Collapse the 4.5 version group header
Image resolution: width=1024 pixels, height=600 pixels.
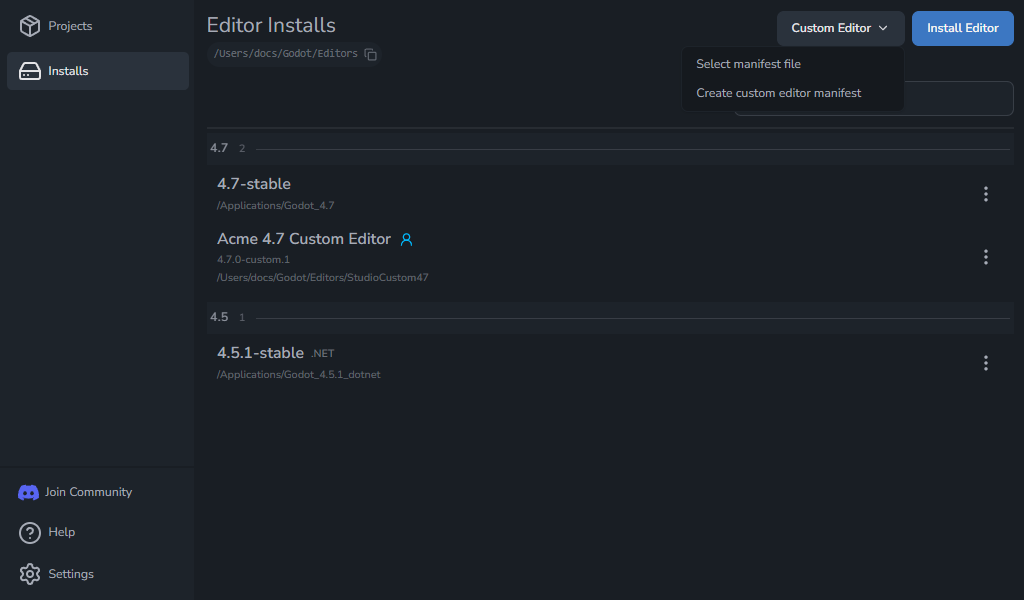(610, 317)
